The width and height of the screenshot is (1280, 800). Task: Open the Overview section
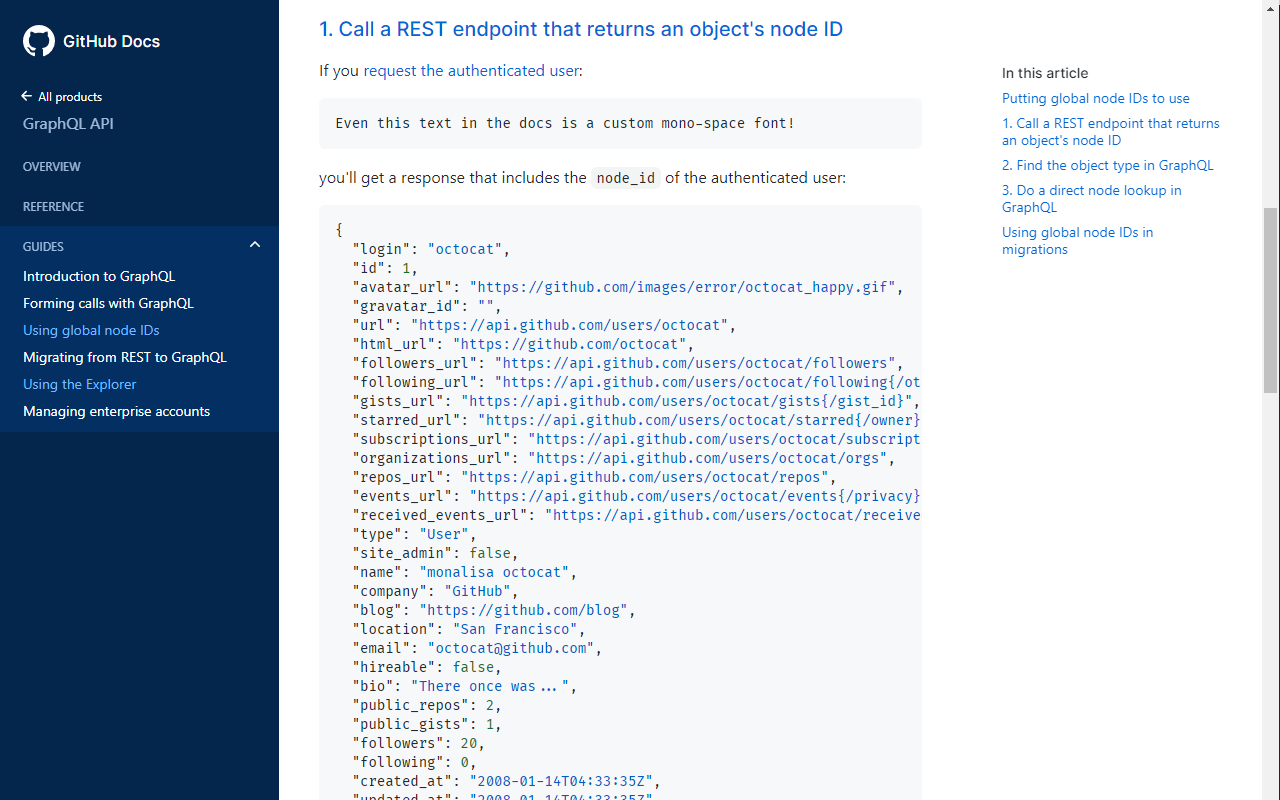[52, 166]
